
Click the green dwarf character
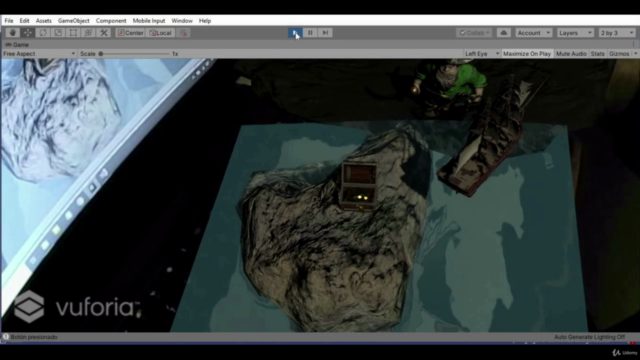pos(450,87)
